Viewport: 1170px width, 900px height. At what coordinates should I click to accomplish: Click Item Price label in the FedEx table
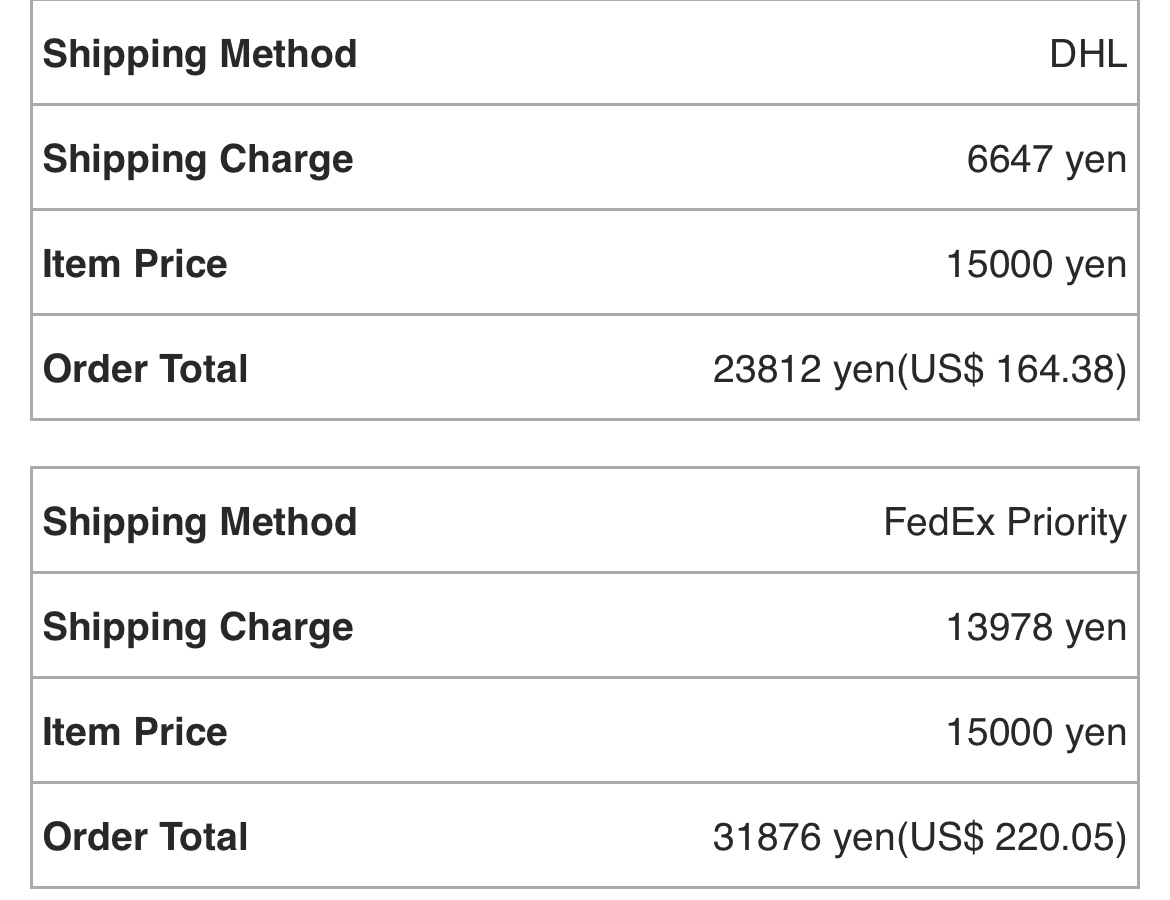tap(135, 732)
